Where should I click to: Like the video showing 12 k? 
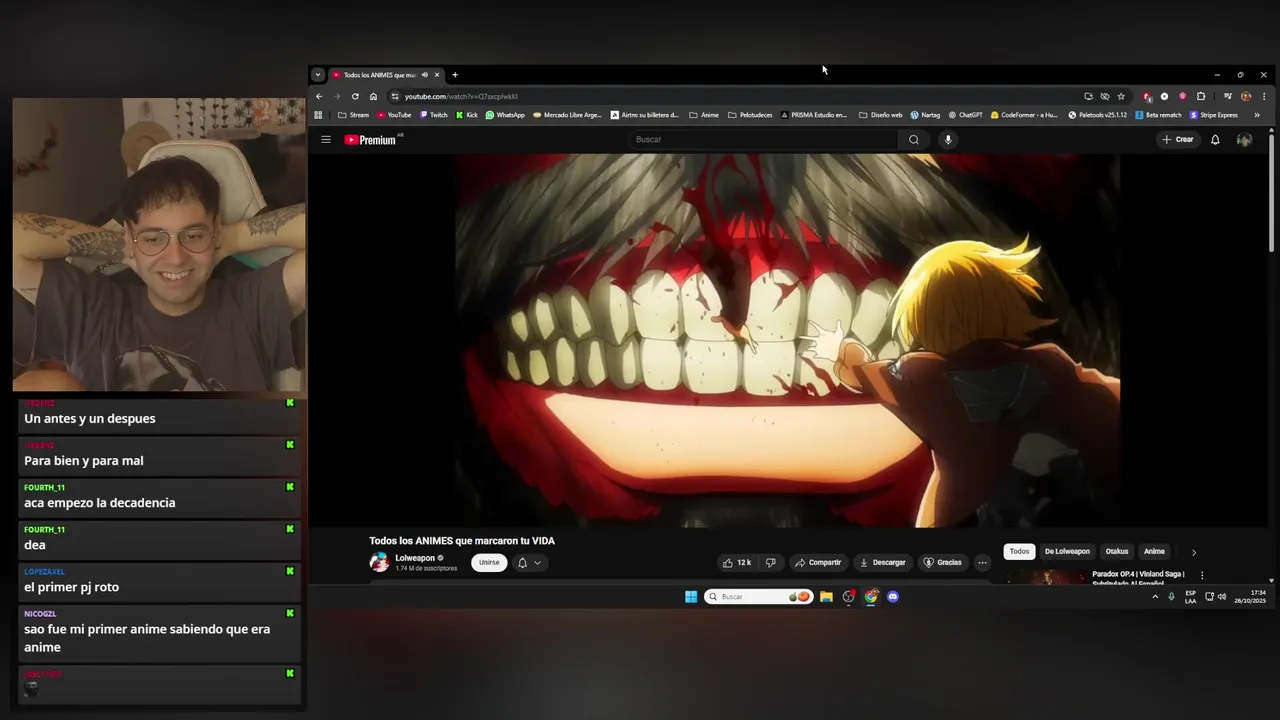737,562
